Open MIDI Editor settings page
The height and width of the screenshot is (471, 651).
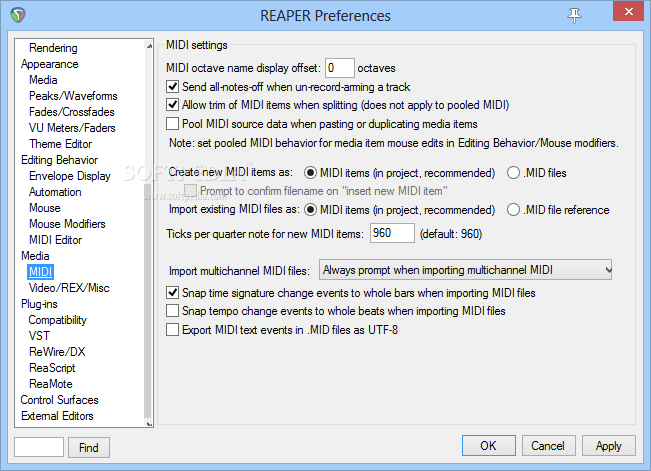pos(56,240)
